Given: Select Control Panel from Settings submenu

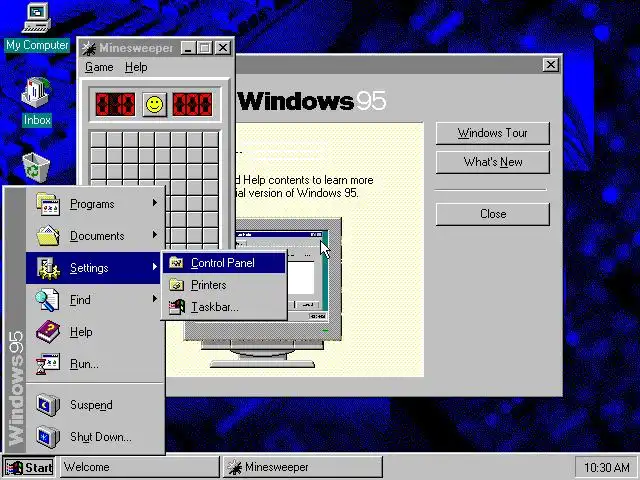Looking at the screenshot, I should coord(224,263).
